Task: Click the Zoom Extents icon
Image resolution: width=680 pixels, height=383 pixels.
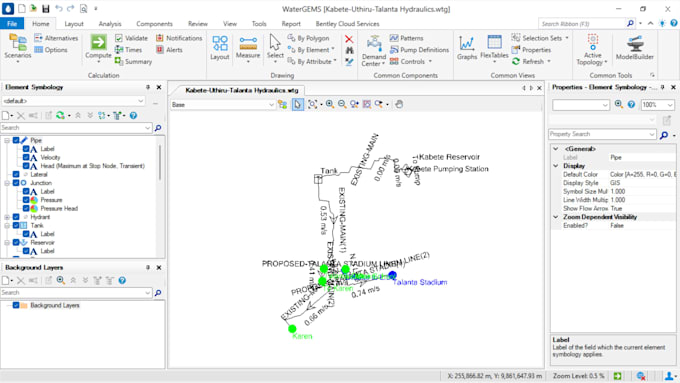Action: pos(312,104)
